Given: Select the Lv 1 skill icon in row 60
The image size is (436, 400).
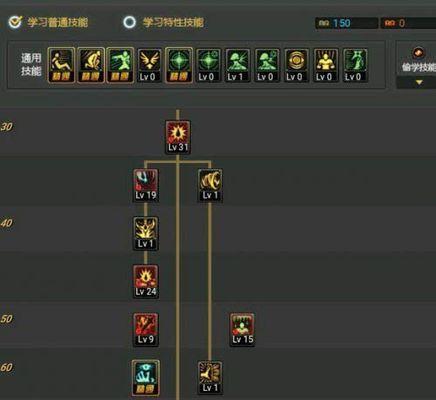Looking at the screenshot, I should point(210,377).
